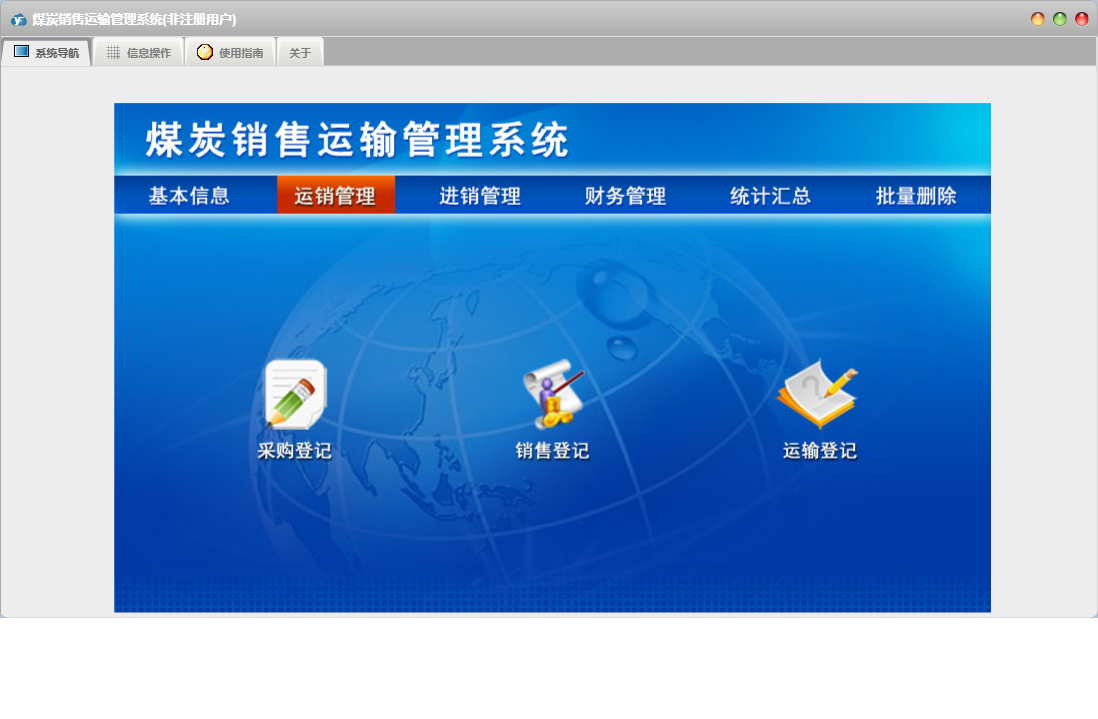Click the 信息操作 tab grid icon
This screenshot has height=719, width=1098.
tap(113, 53)
